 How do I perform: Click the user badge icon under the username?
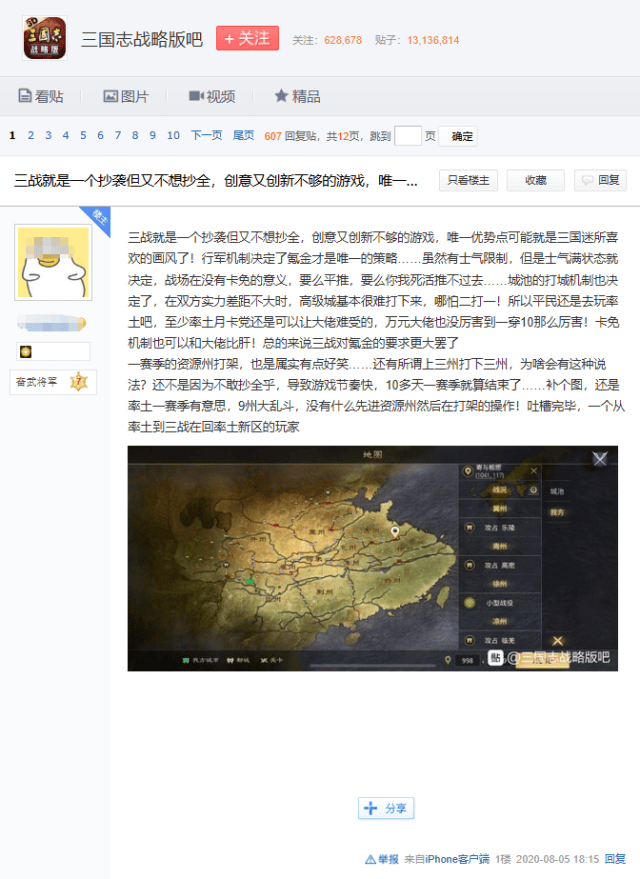(26, 351)
